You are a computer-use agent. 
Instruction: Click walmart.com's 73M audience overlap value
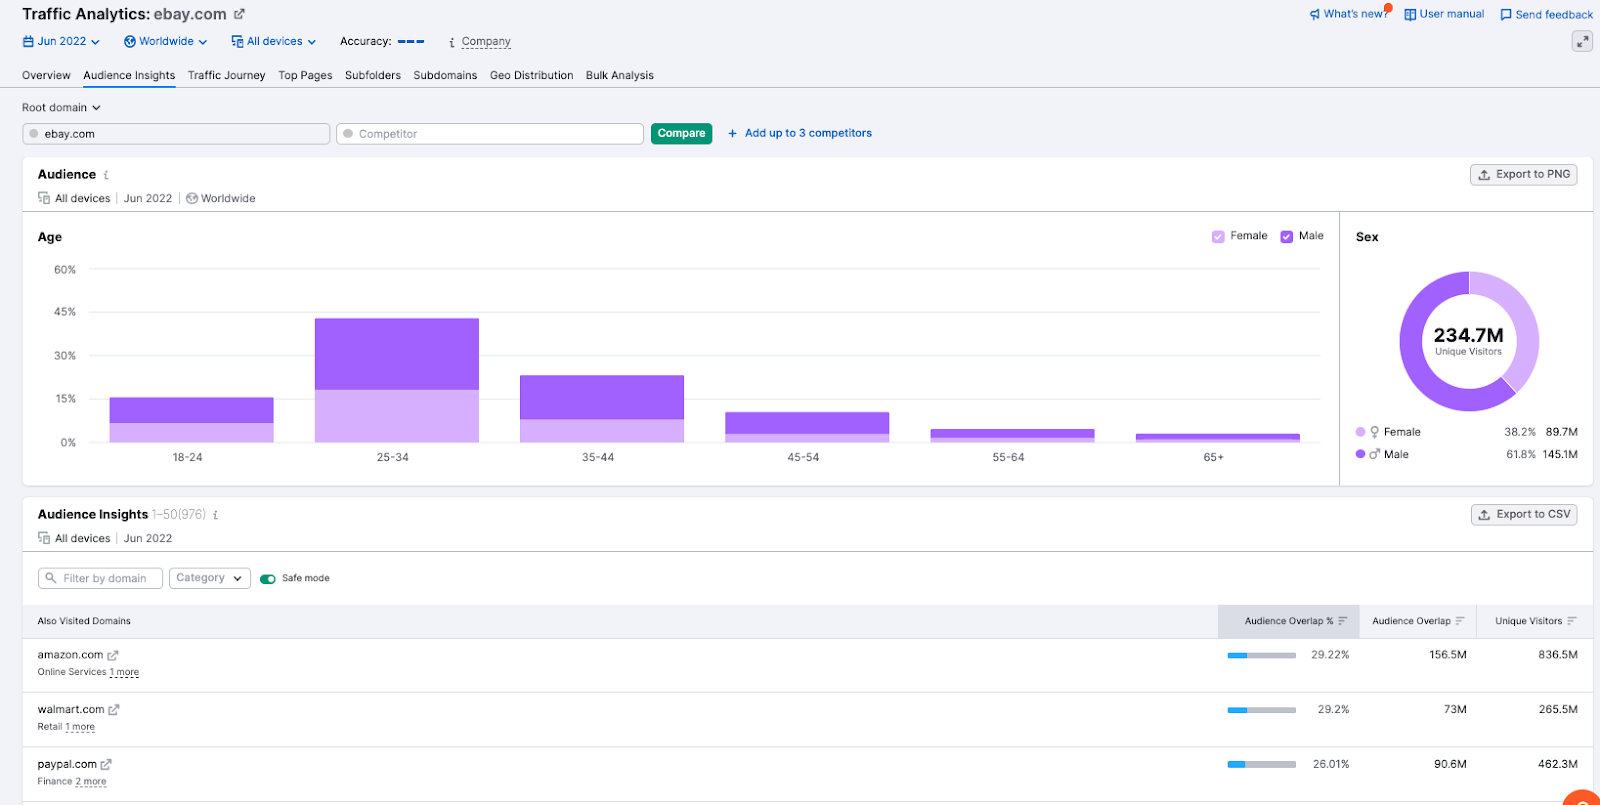pos(1455,710)
